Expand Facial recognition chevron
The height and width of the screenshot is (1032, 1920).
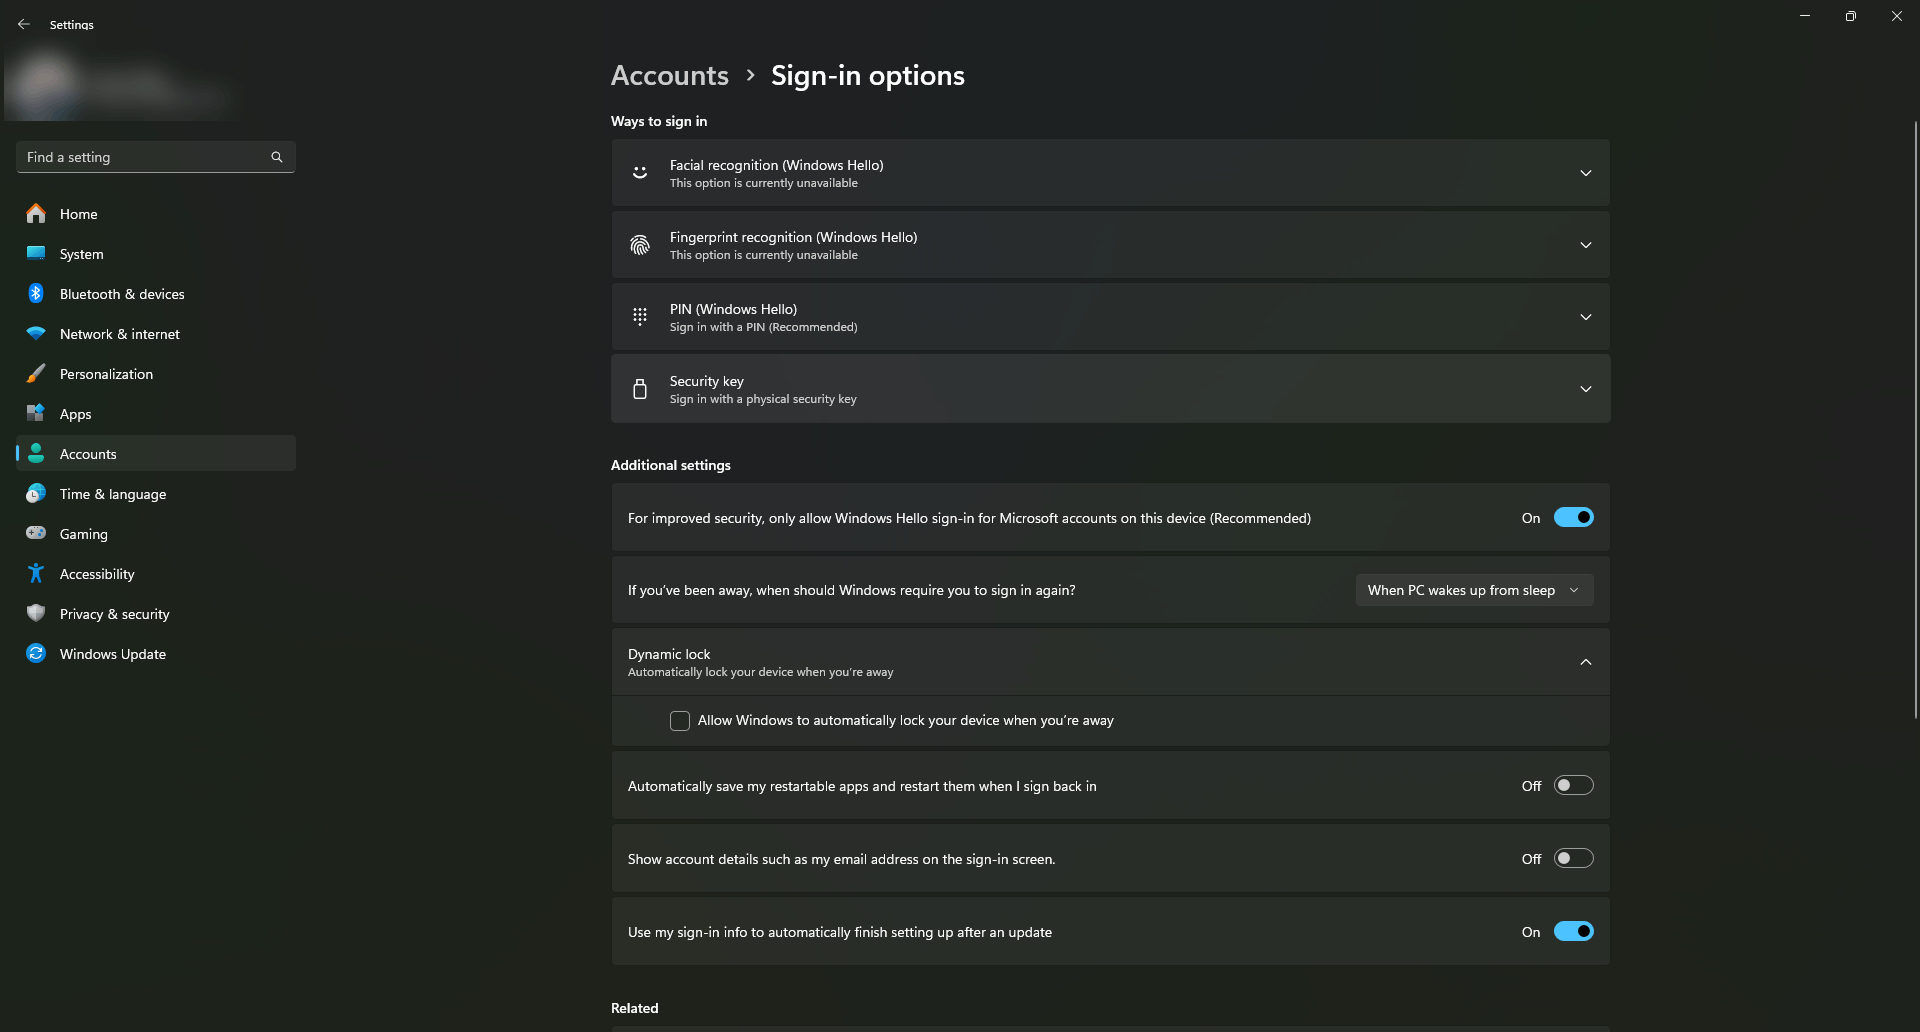(1586, 173)
